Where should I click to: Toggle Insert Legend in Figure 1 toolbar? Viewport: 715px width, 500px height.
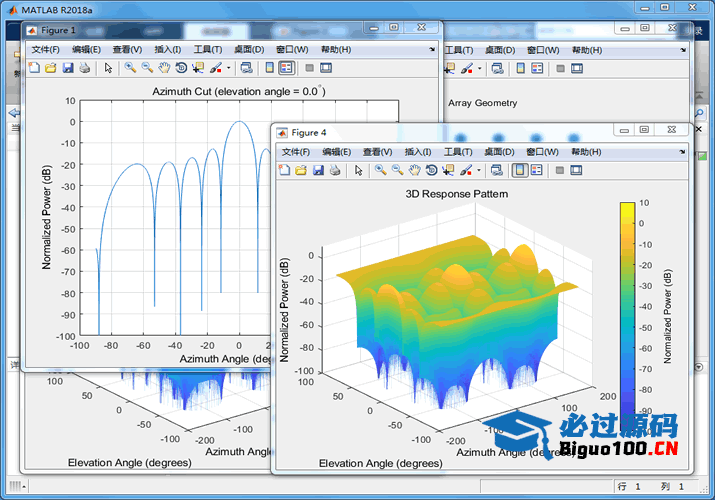tap(286, 68)
